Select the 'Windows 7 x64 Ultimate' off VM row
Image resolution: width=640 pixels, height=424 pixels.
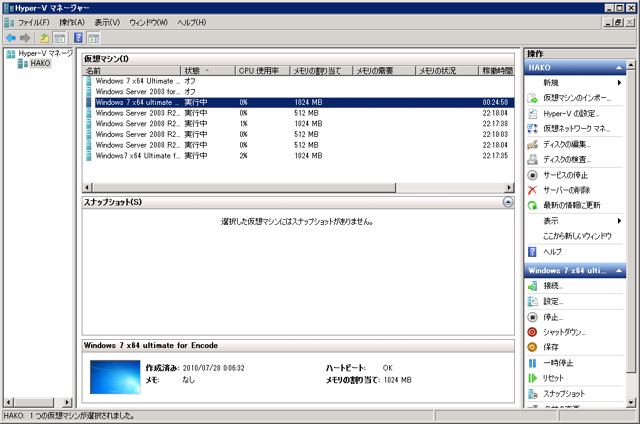(298, 81)
